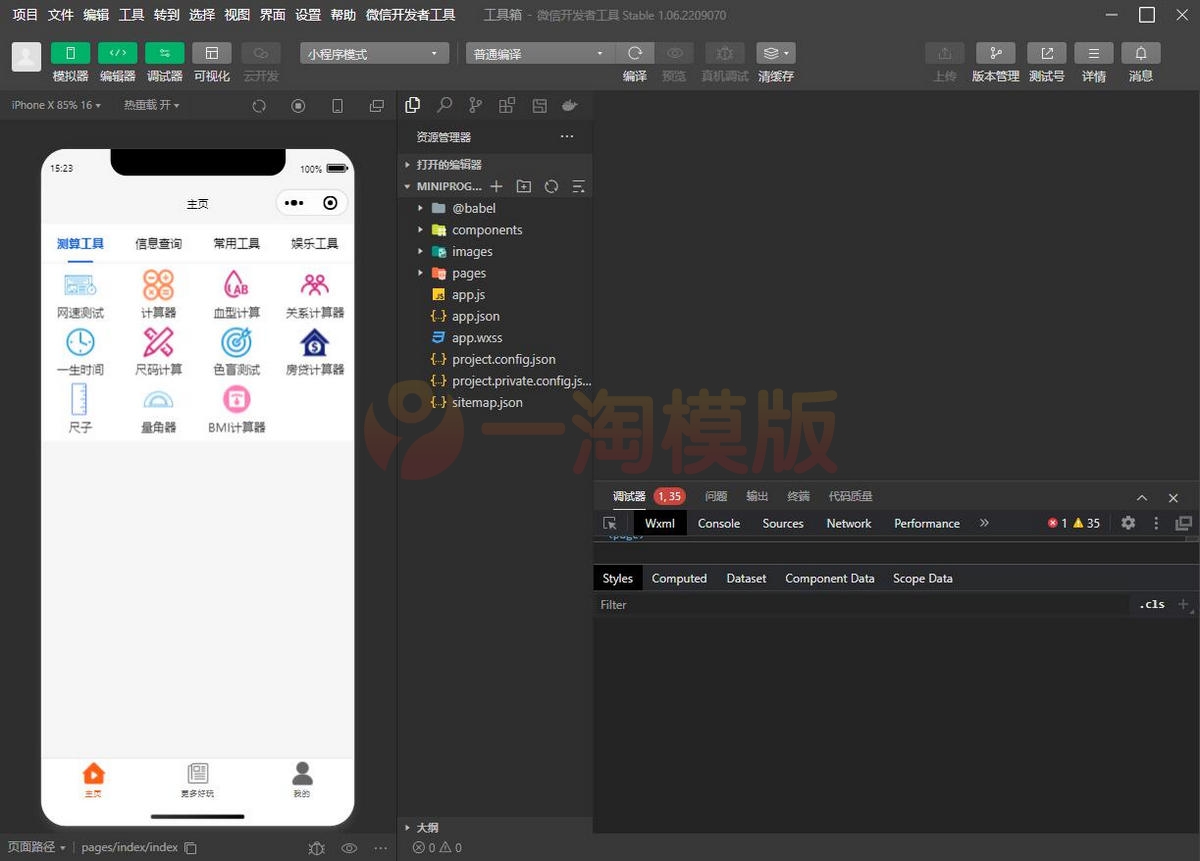Open the 工具 menu
Image resolution: width=1200 pixels, height=861 pixels.
click(x=131, y=15)
